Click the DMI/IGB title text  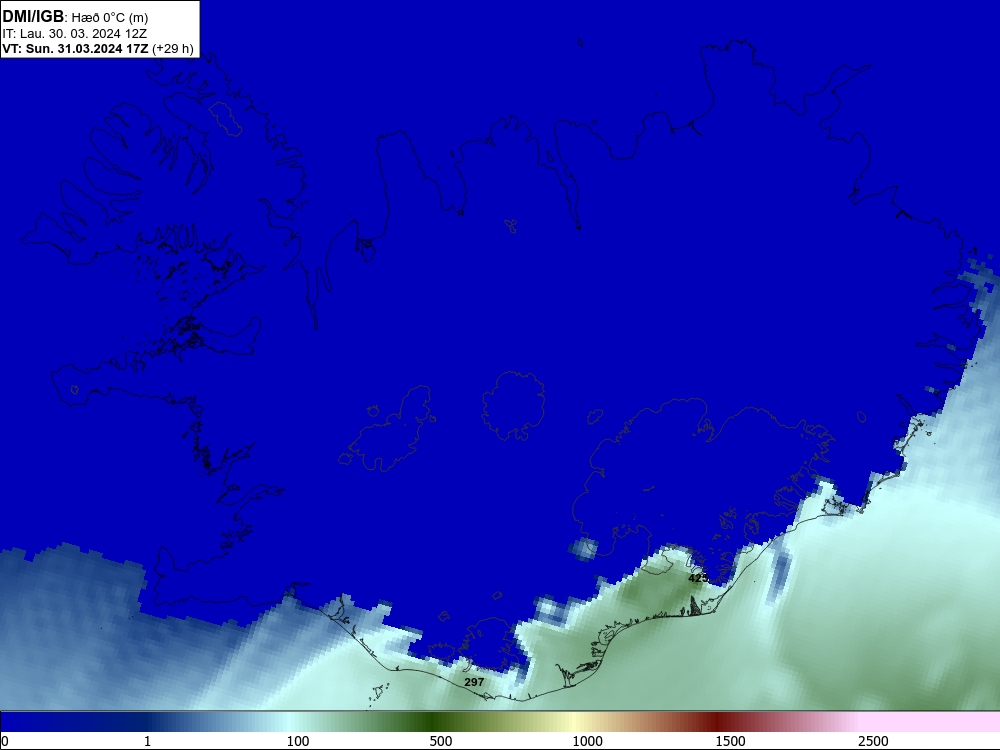click(x=33, y=17)
